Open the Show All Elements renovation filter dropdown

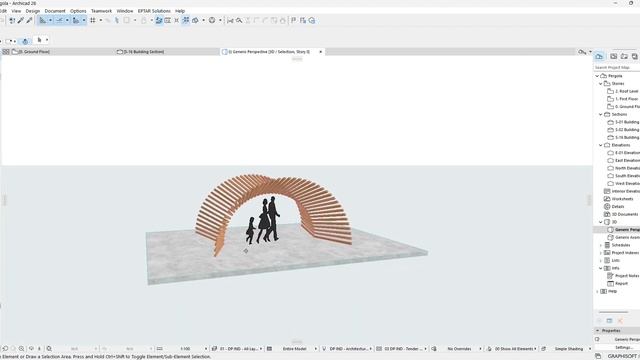click(512, 349)
